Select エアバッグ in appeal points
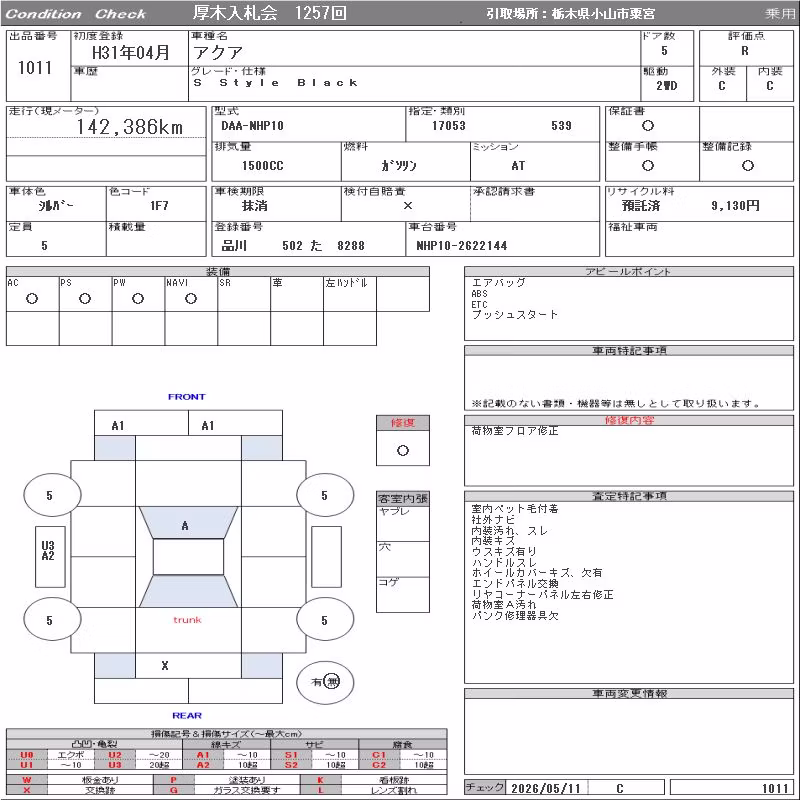This screenshot has height=800, width=800. click(x=498, y=282)
